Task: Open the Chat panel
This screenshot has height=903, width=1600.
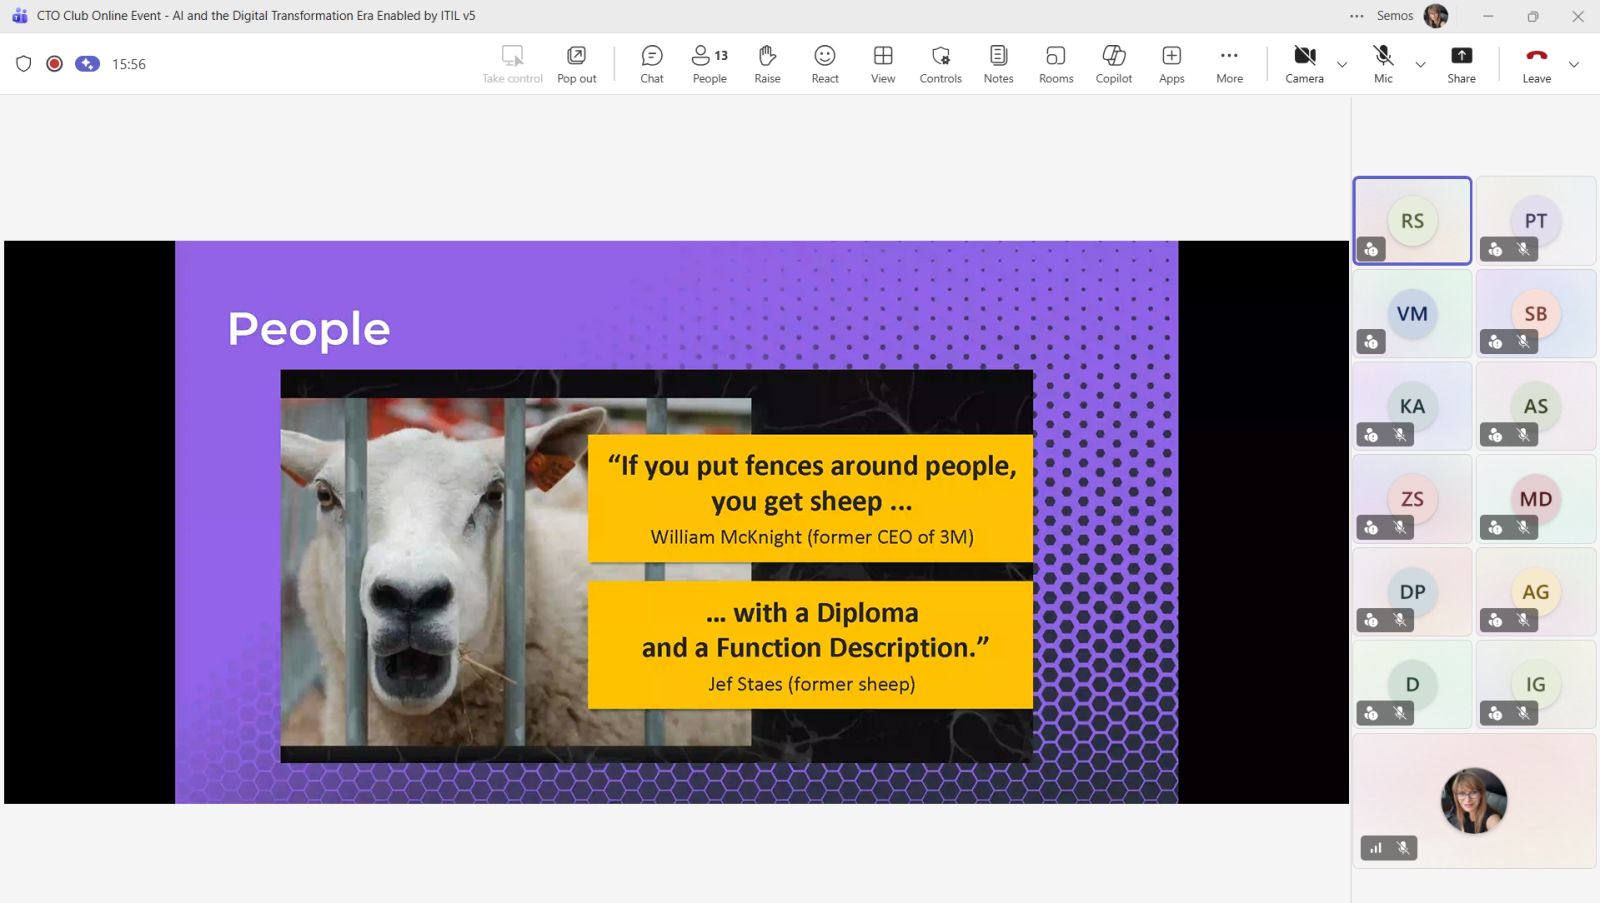Action: point(651,64)
